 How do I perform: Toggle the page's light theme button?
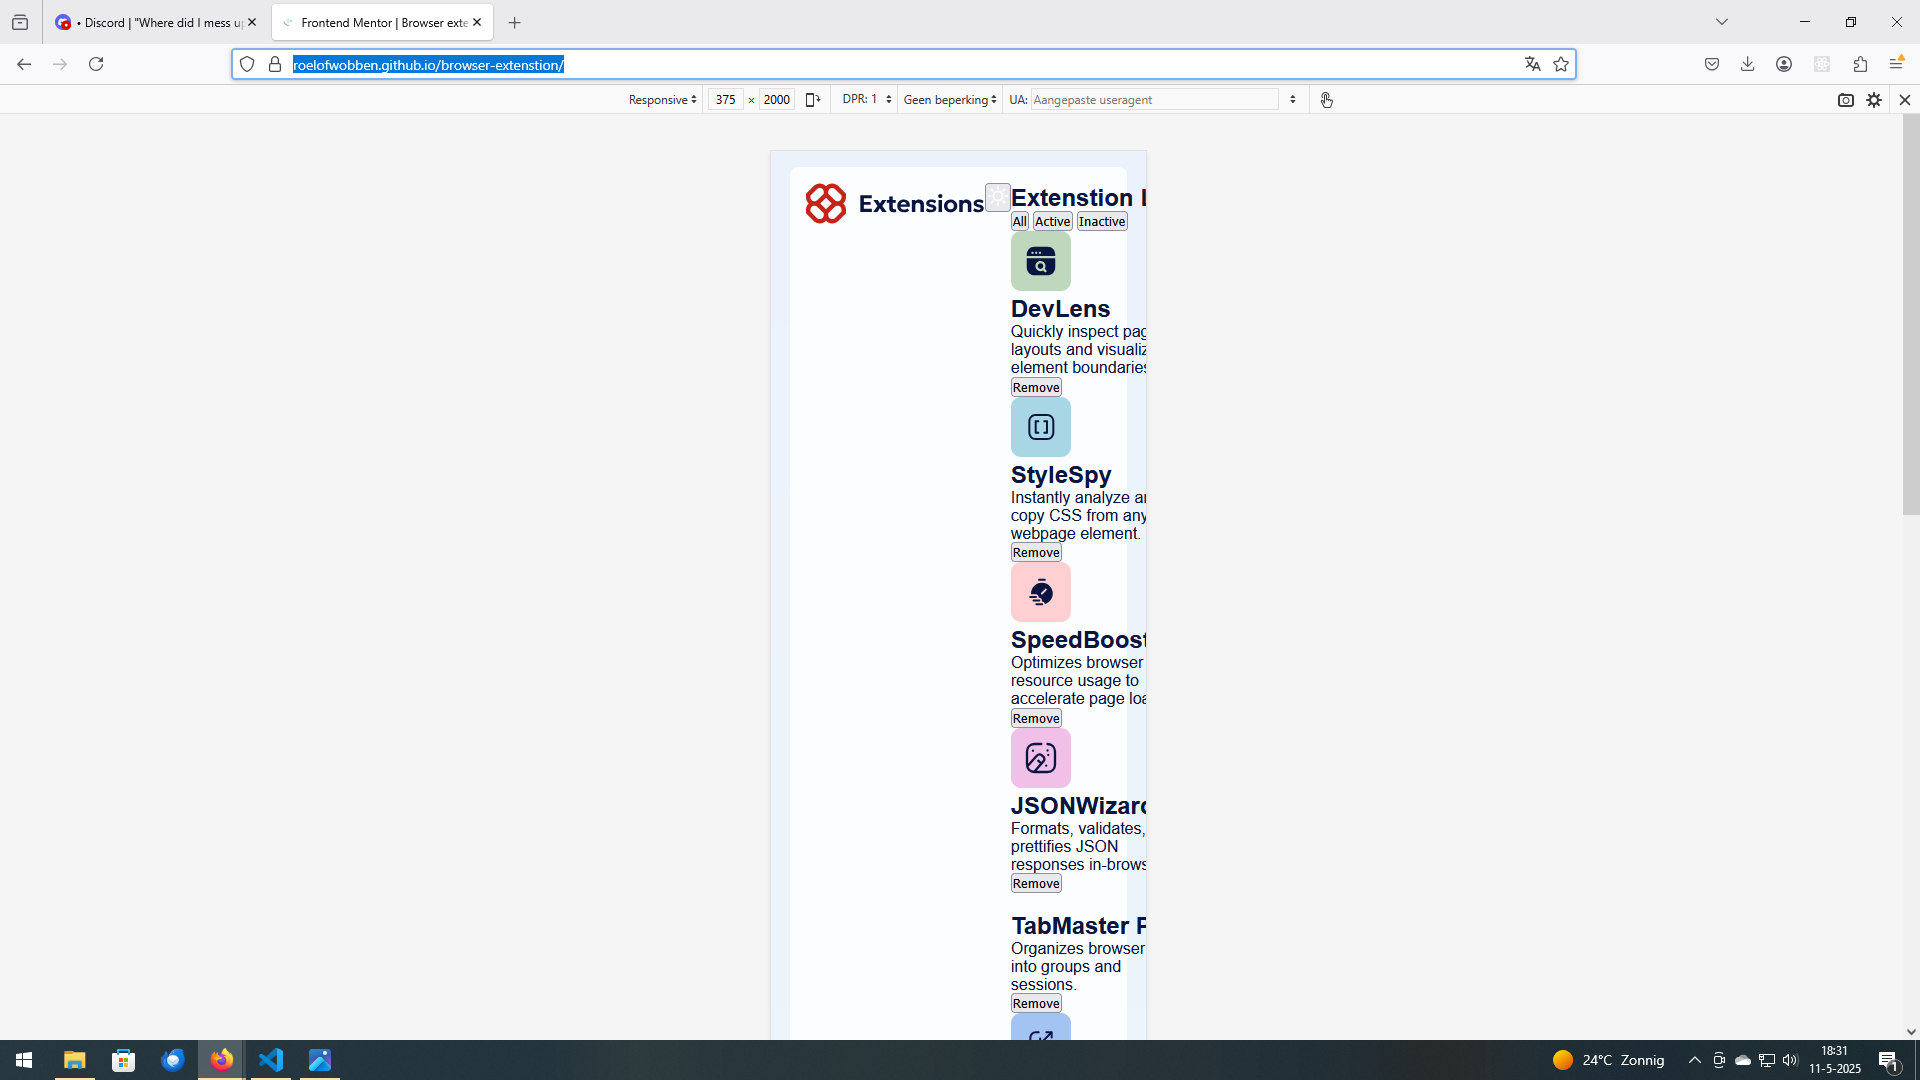tap(997, 197)
